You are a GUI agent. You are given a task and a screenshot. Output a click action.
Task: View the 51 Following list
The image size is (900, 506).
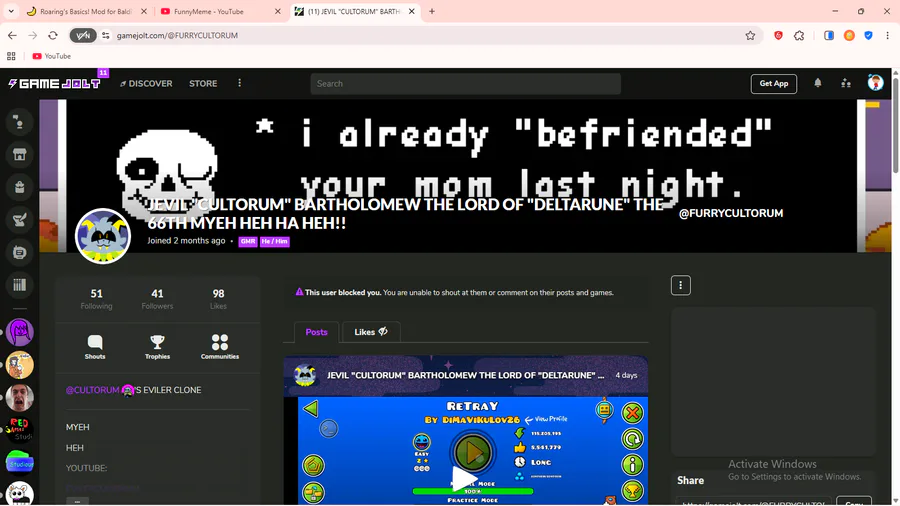tap(96, 299)
